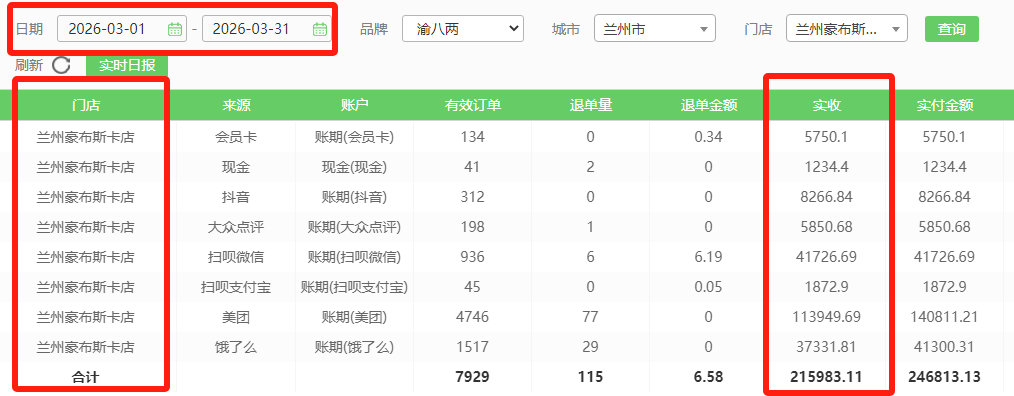Click the 账期(美团) account cell

(354, 317)
